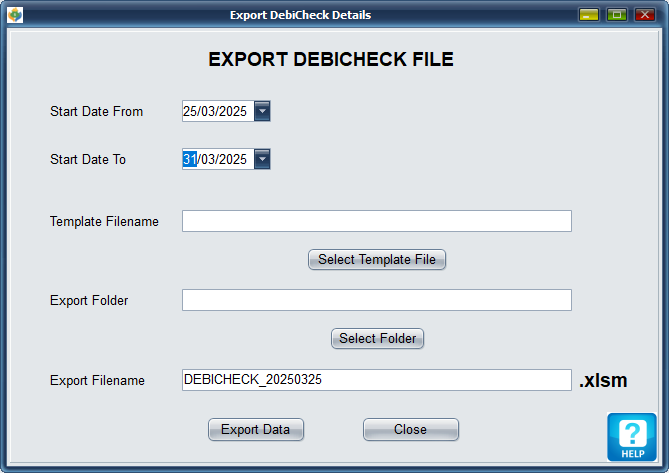Click the .xlsm extension label
This screenshot has height=473, width=669.
coord(603,380)
